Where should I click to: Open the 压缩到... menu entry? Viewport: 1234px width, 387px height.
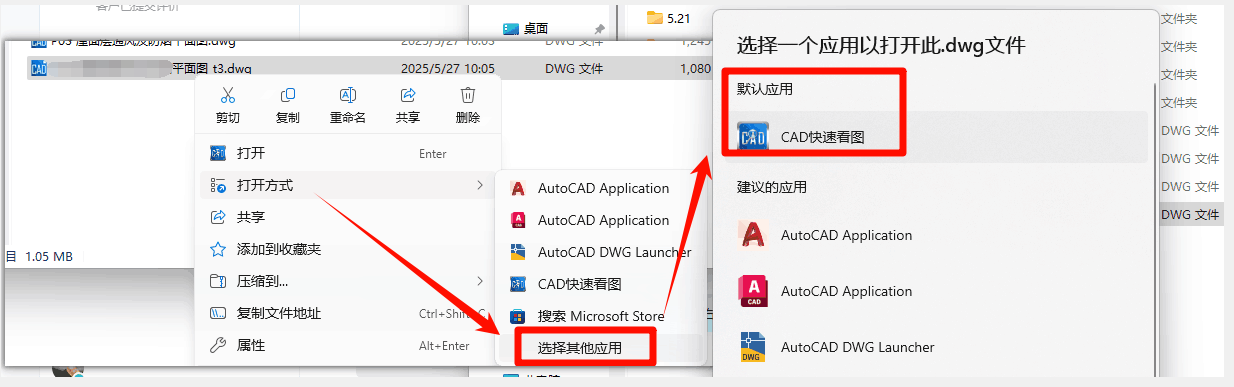(x=347, y=281)
